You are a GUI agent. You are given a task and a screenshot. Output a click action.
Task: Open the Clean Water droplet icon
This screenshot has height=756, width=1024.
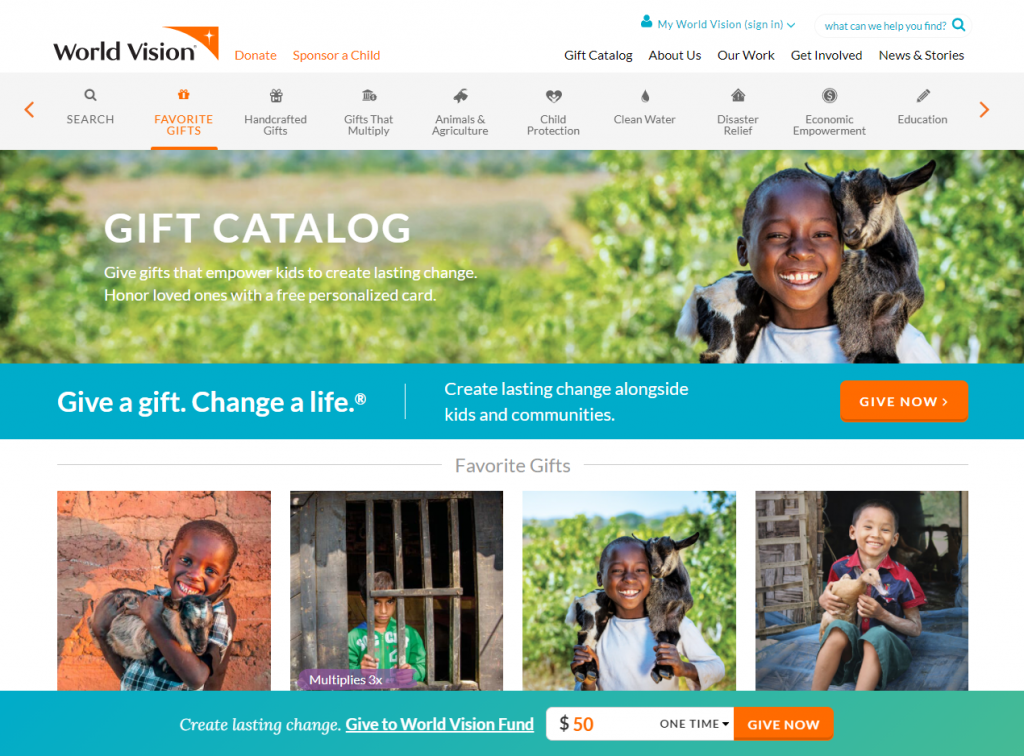(645, 96)
